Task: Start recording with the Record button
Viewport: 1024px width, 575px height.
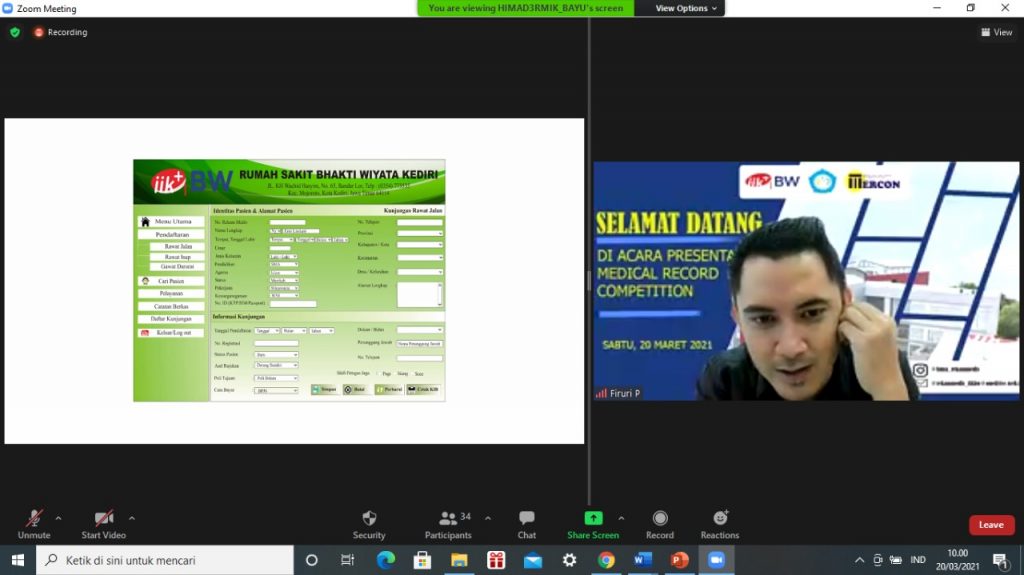Action: [660, 523]
